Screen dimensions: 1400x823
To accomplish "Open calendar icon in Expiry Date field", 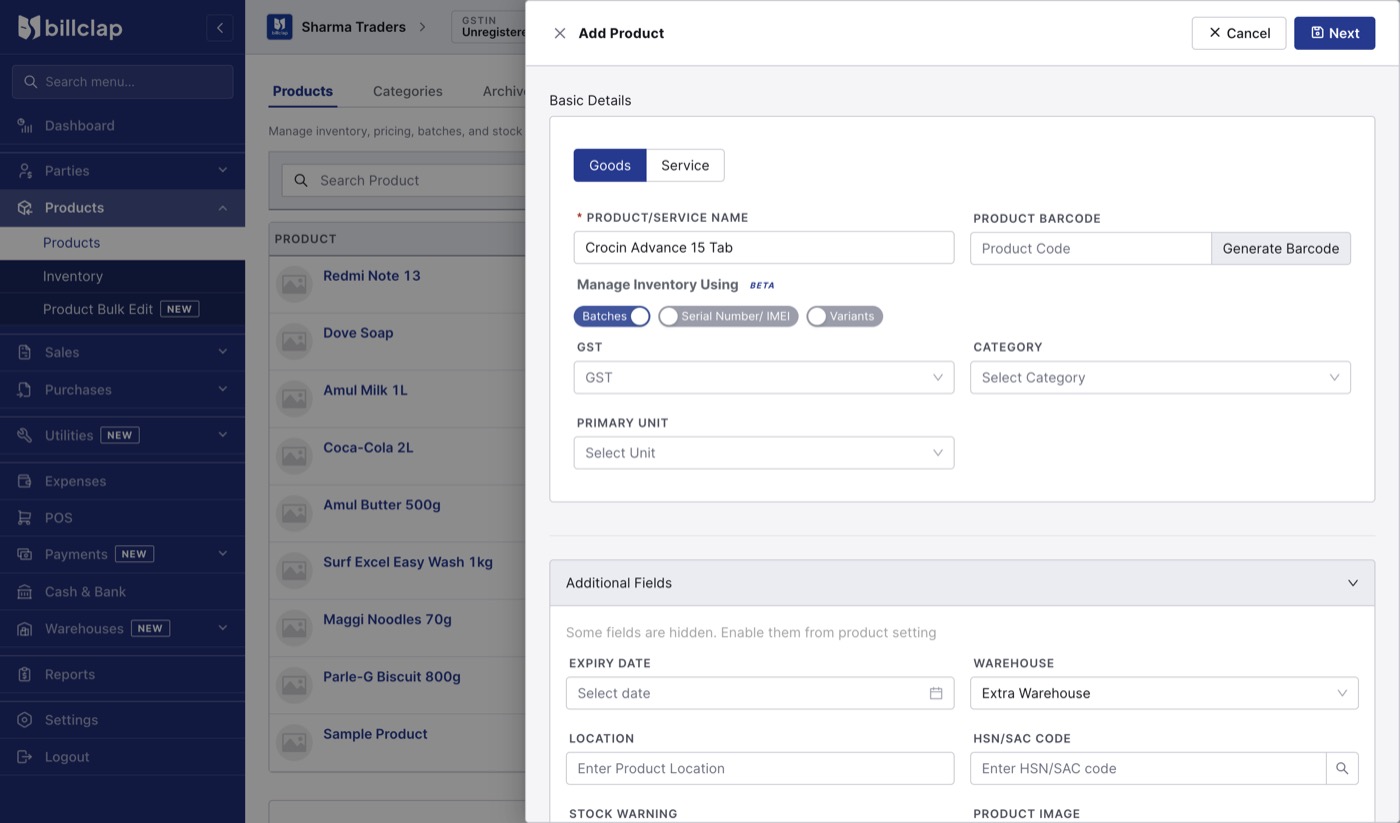I will 936,693.
